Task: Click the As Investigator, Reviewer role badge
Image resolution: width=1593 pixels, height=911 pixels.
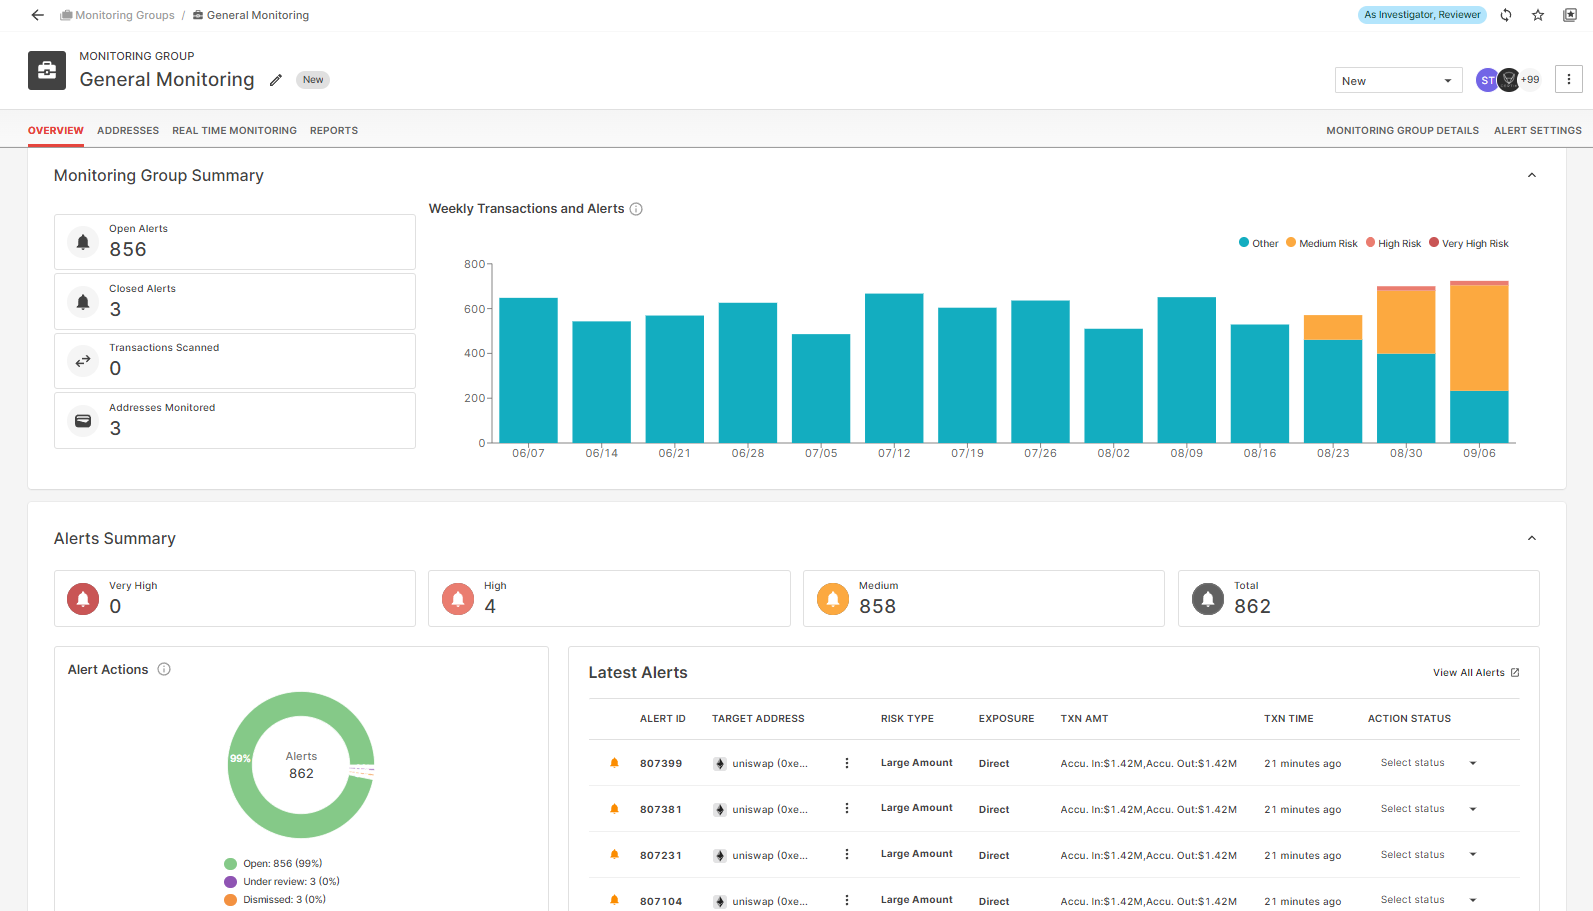Action: [1422, 15]
